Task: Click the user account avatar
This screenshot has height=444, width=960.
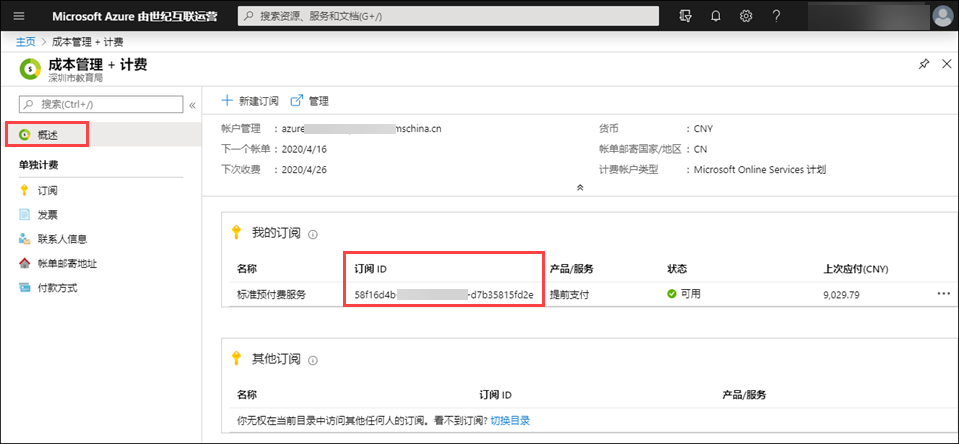Action: (x=942, y=16)
